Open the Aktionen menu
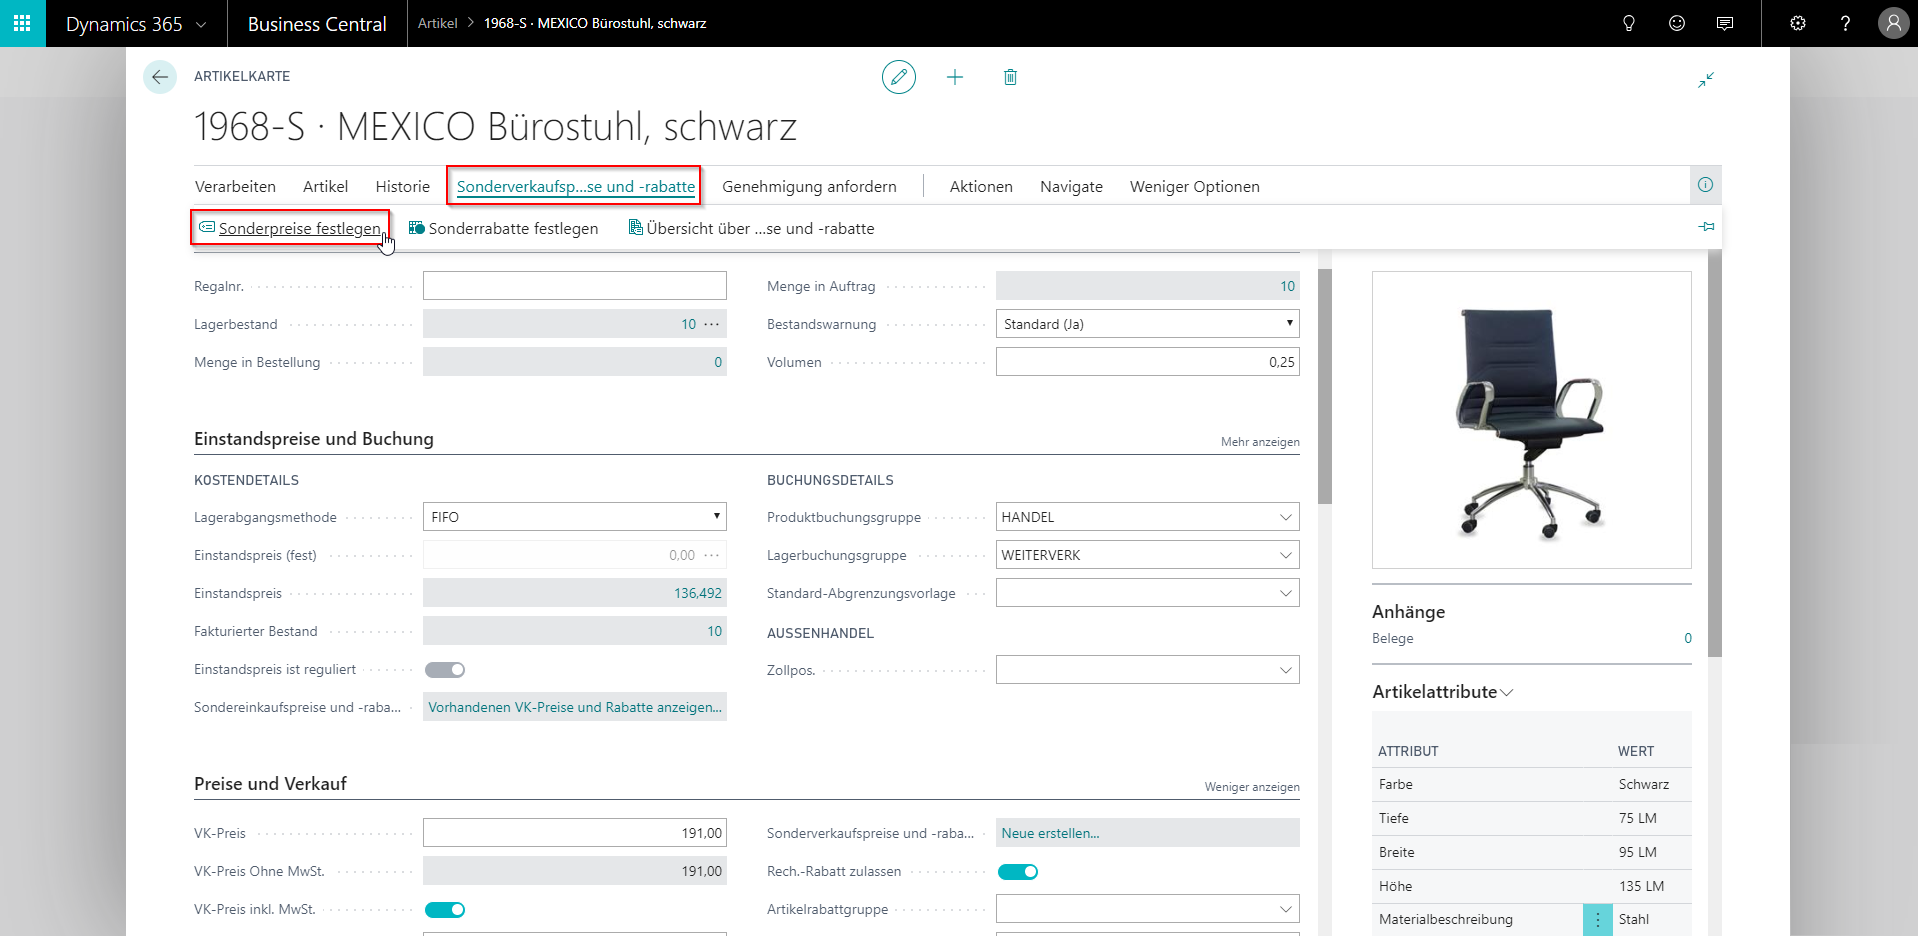This screenshot has height=936, width=1918. pos(981,186)
